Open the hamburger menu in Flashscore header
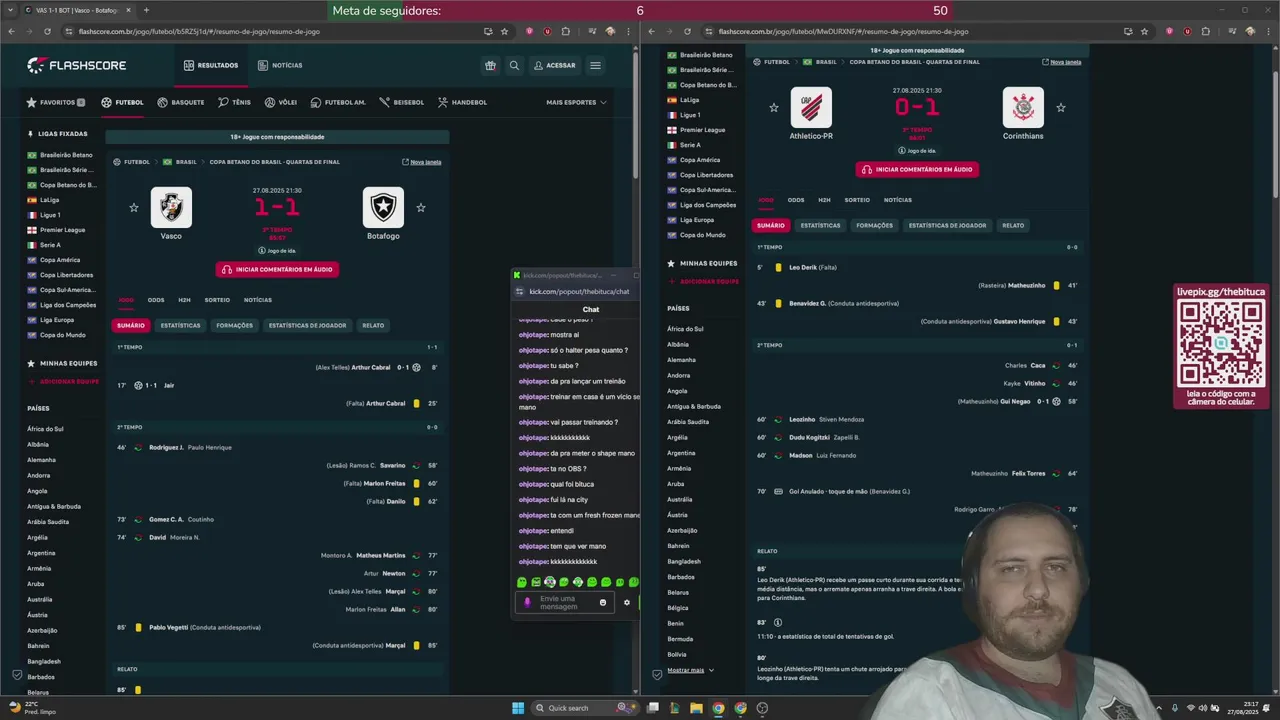Viewport: 1280px width, 720px height. (595, 66)
